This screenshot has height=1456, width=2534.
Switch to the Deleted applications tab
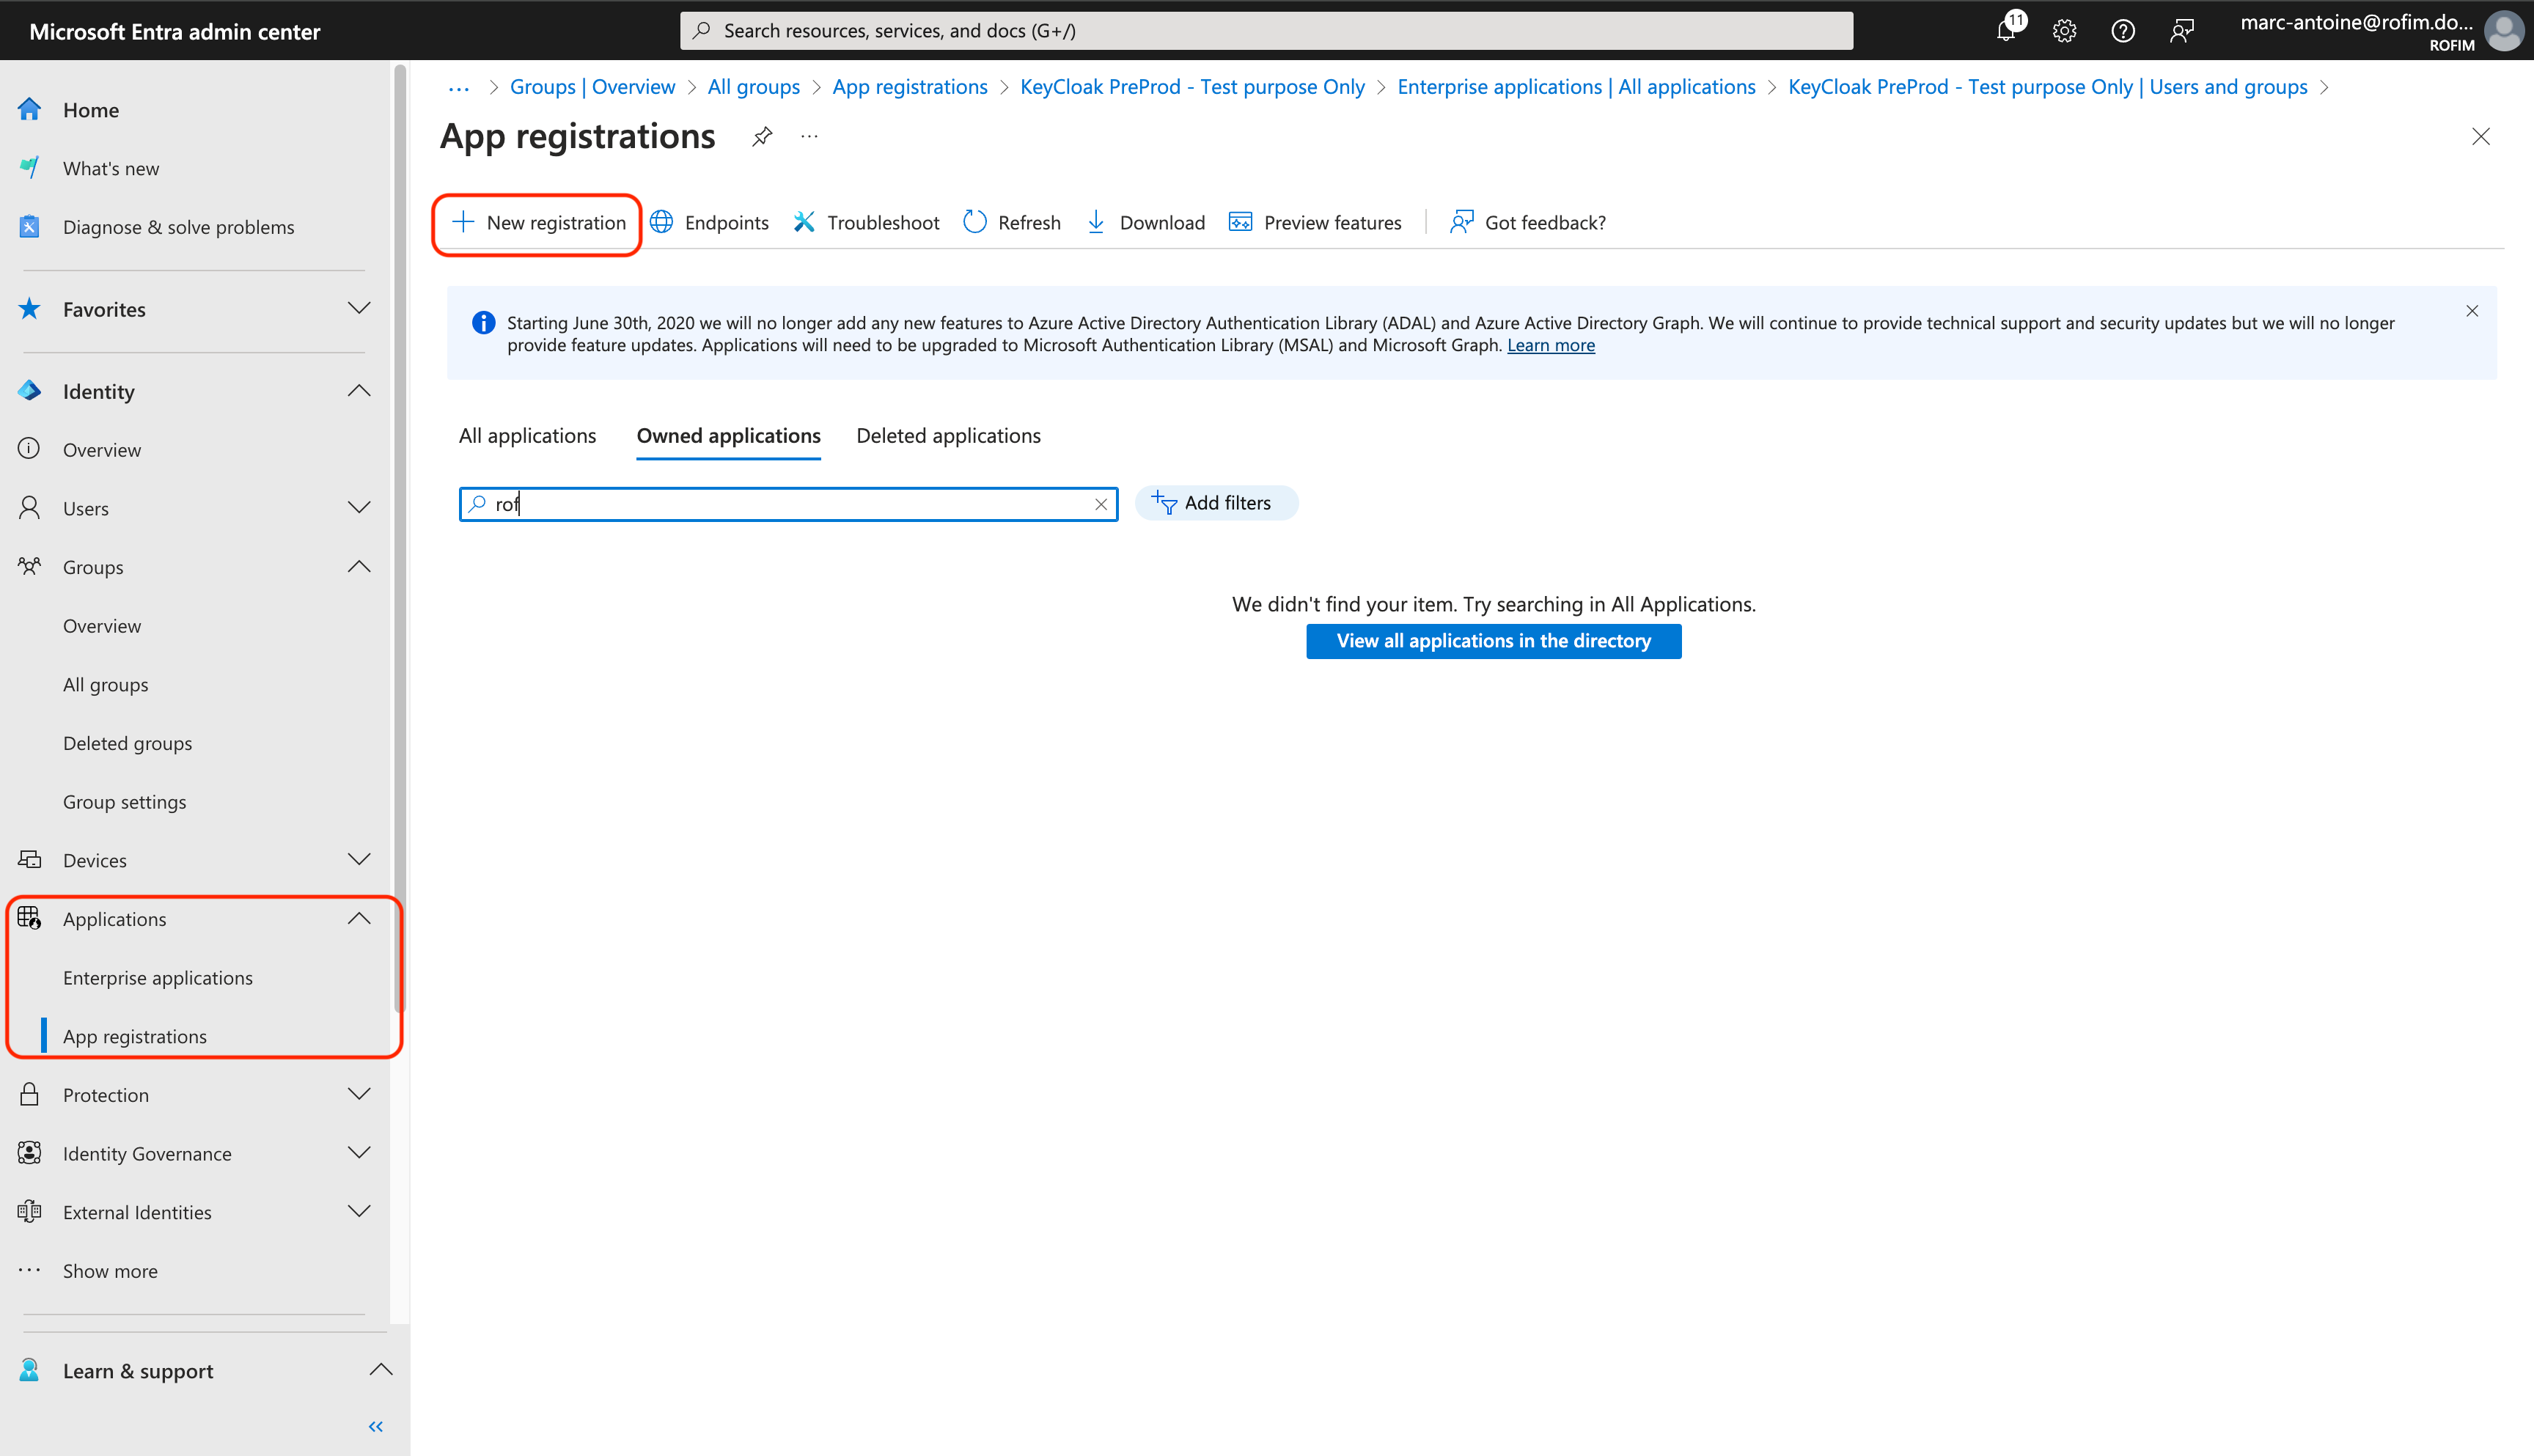(948, 436)
